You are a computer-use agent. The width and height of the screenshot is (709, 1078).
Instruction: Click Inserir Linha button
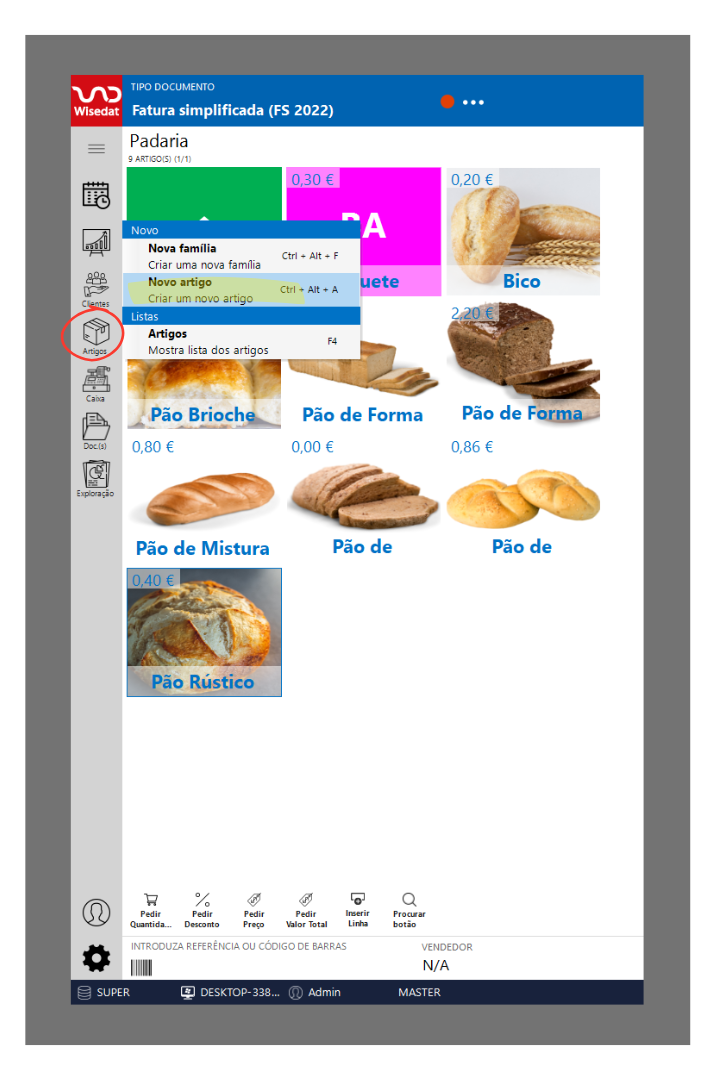pyautogui.click(x=358, y=910)
